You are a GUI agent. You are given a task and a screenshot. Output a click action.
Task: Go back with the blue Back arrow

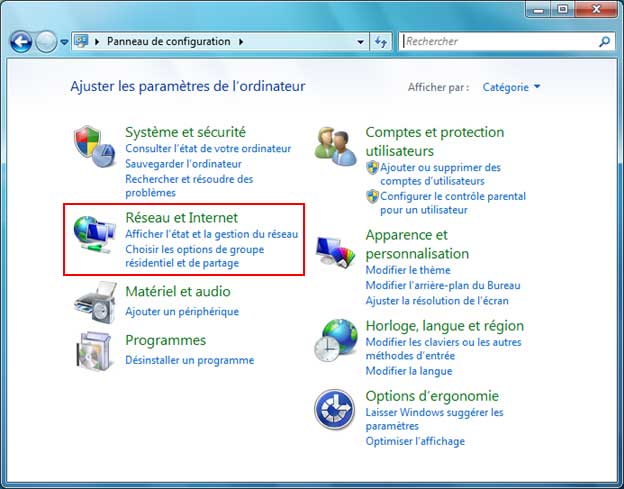[x=21, y=41]
